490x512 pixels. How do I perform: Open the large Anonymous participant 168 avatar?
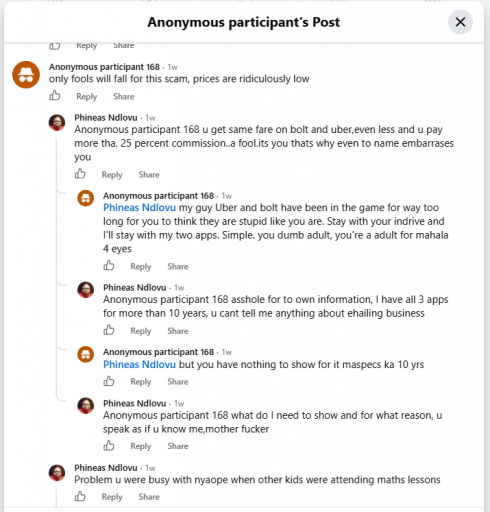tap(26, 75)
